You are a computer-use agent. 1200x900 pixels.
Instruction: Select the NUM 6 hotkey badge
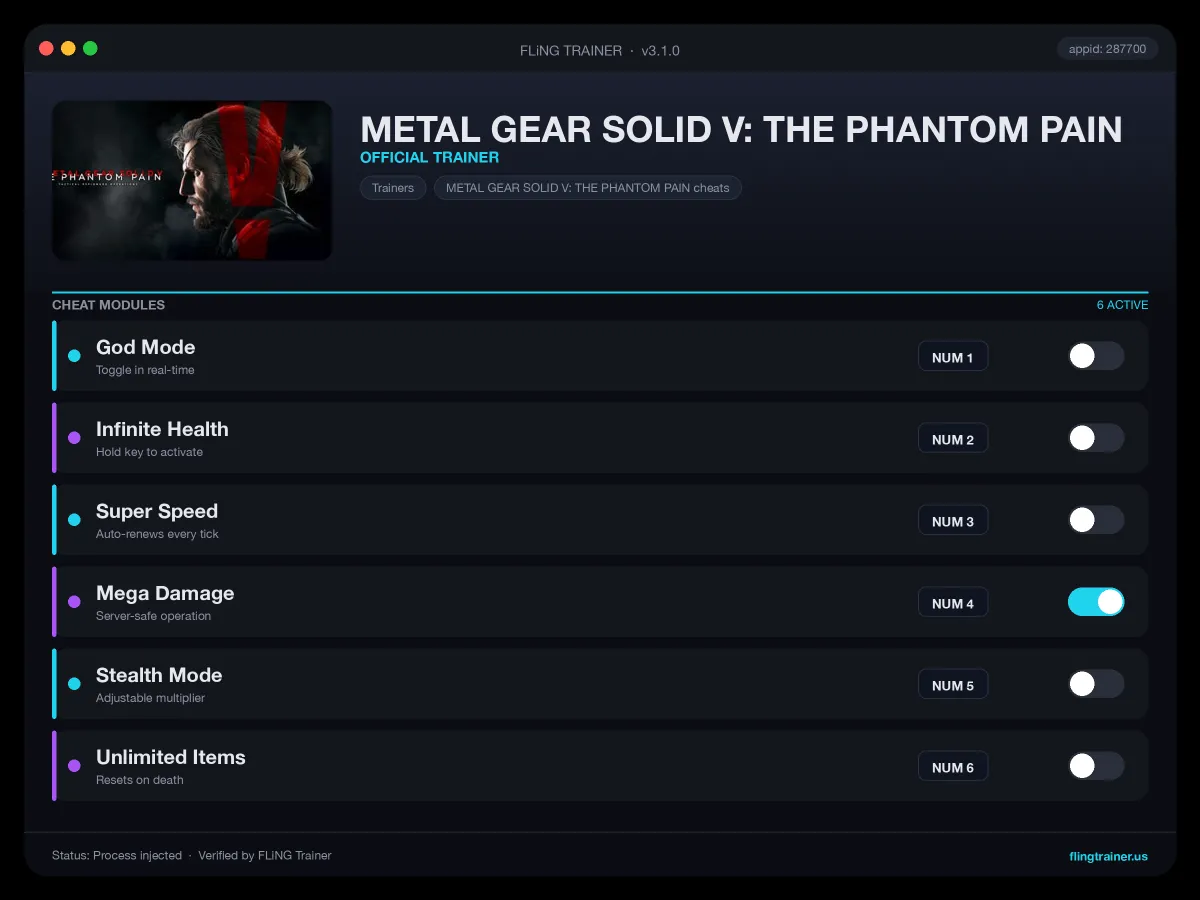tap(953, 767)
